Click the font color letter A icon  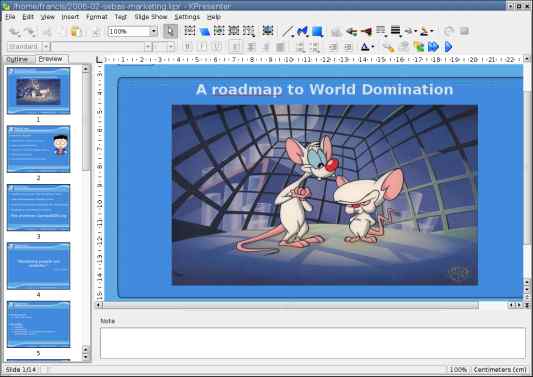point(365,47)
